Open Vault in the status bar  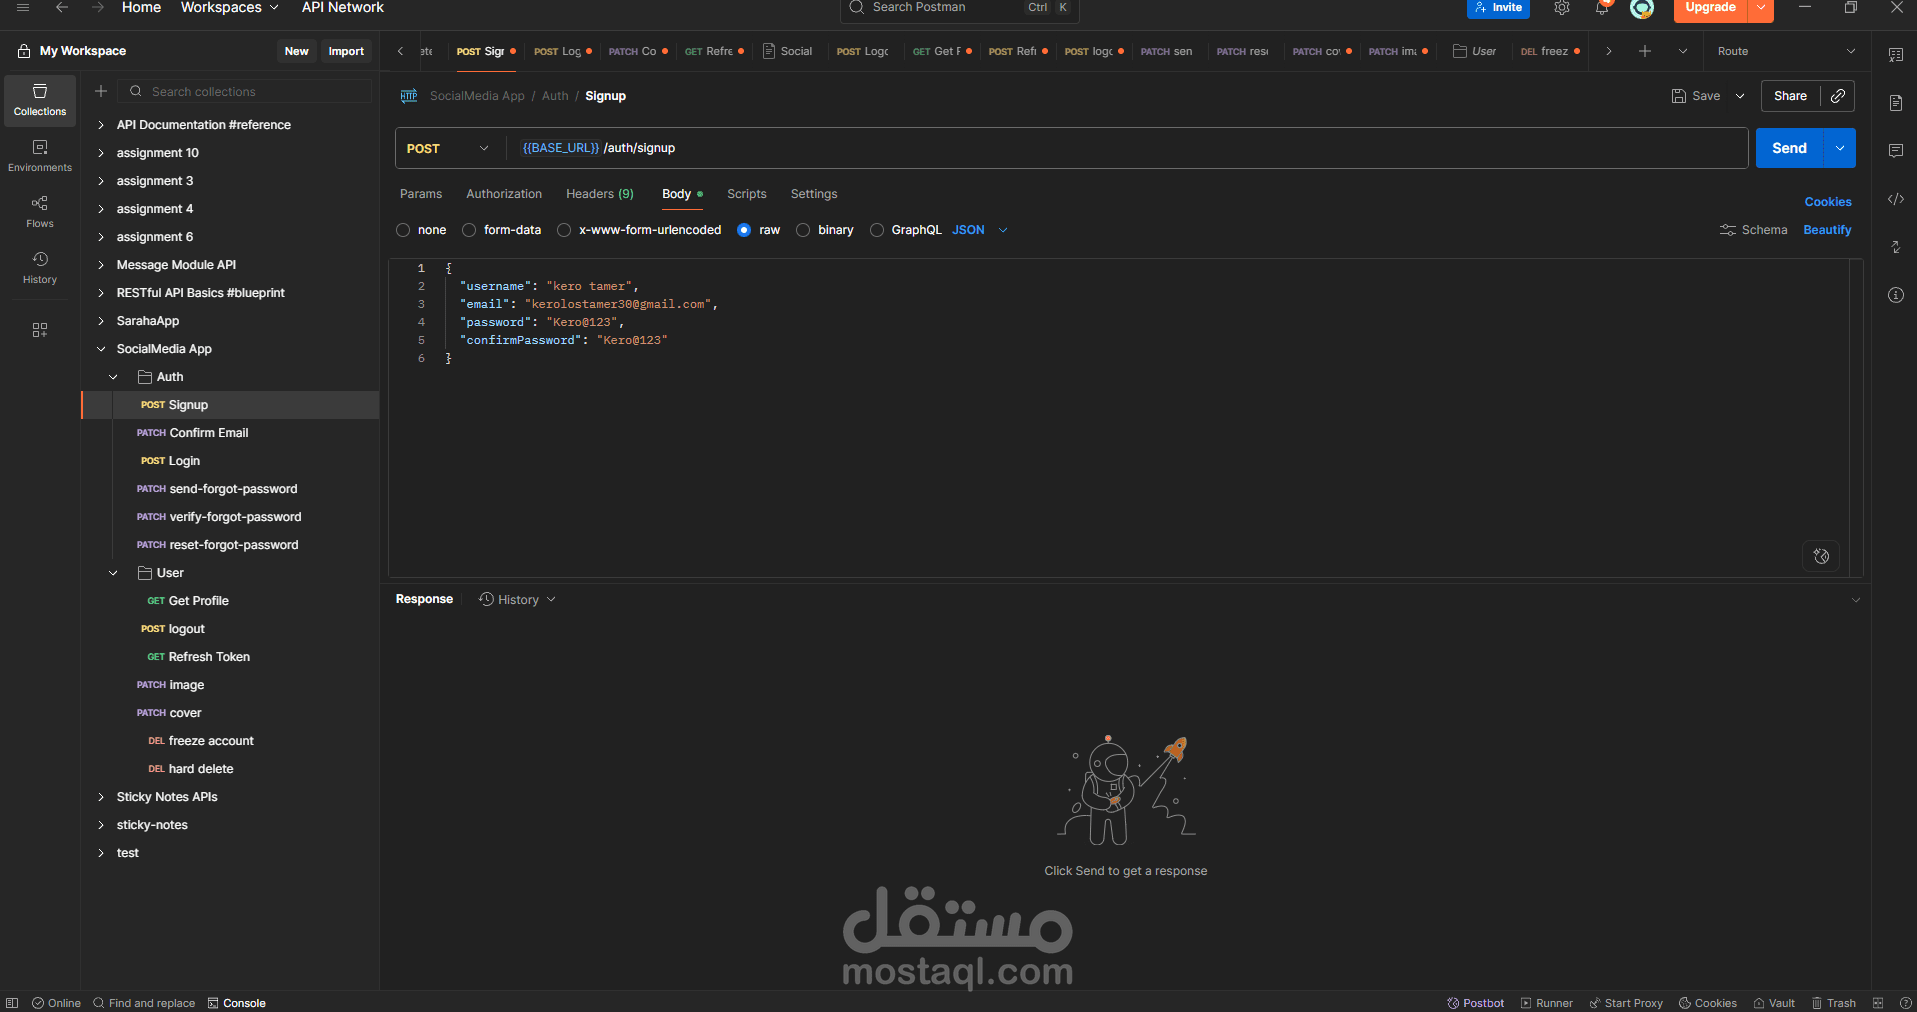point(1774,1003)
